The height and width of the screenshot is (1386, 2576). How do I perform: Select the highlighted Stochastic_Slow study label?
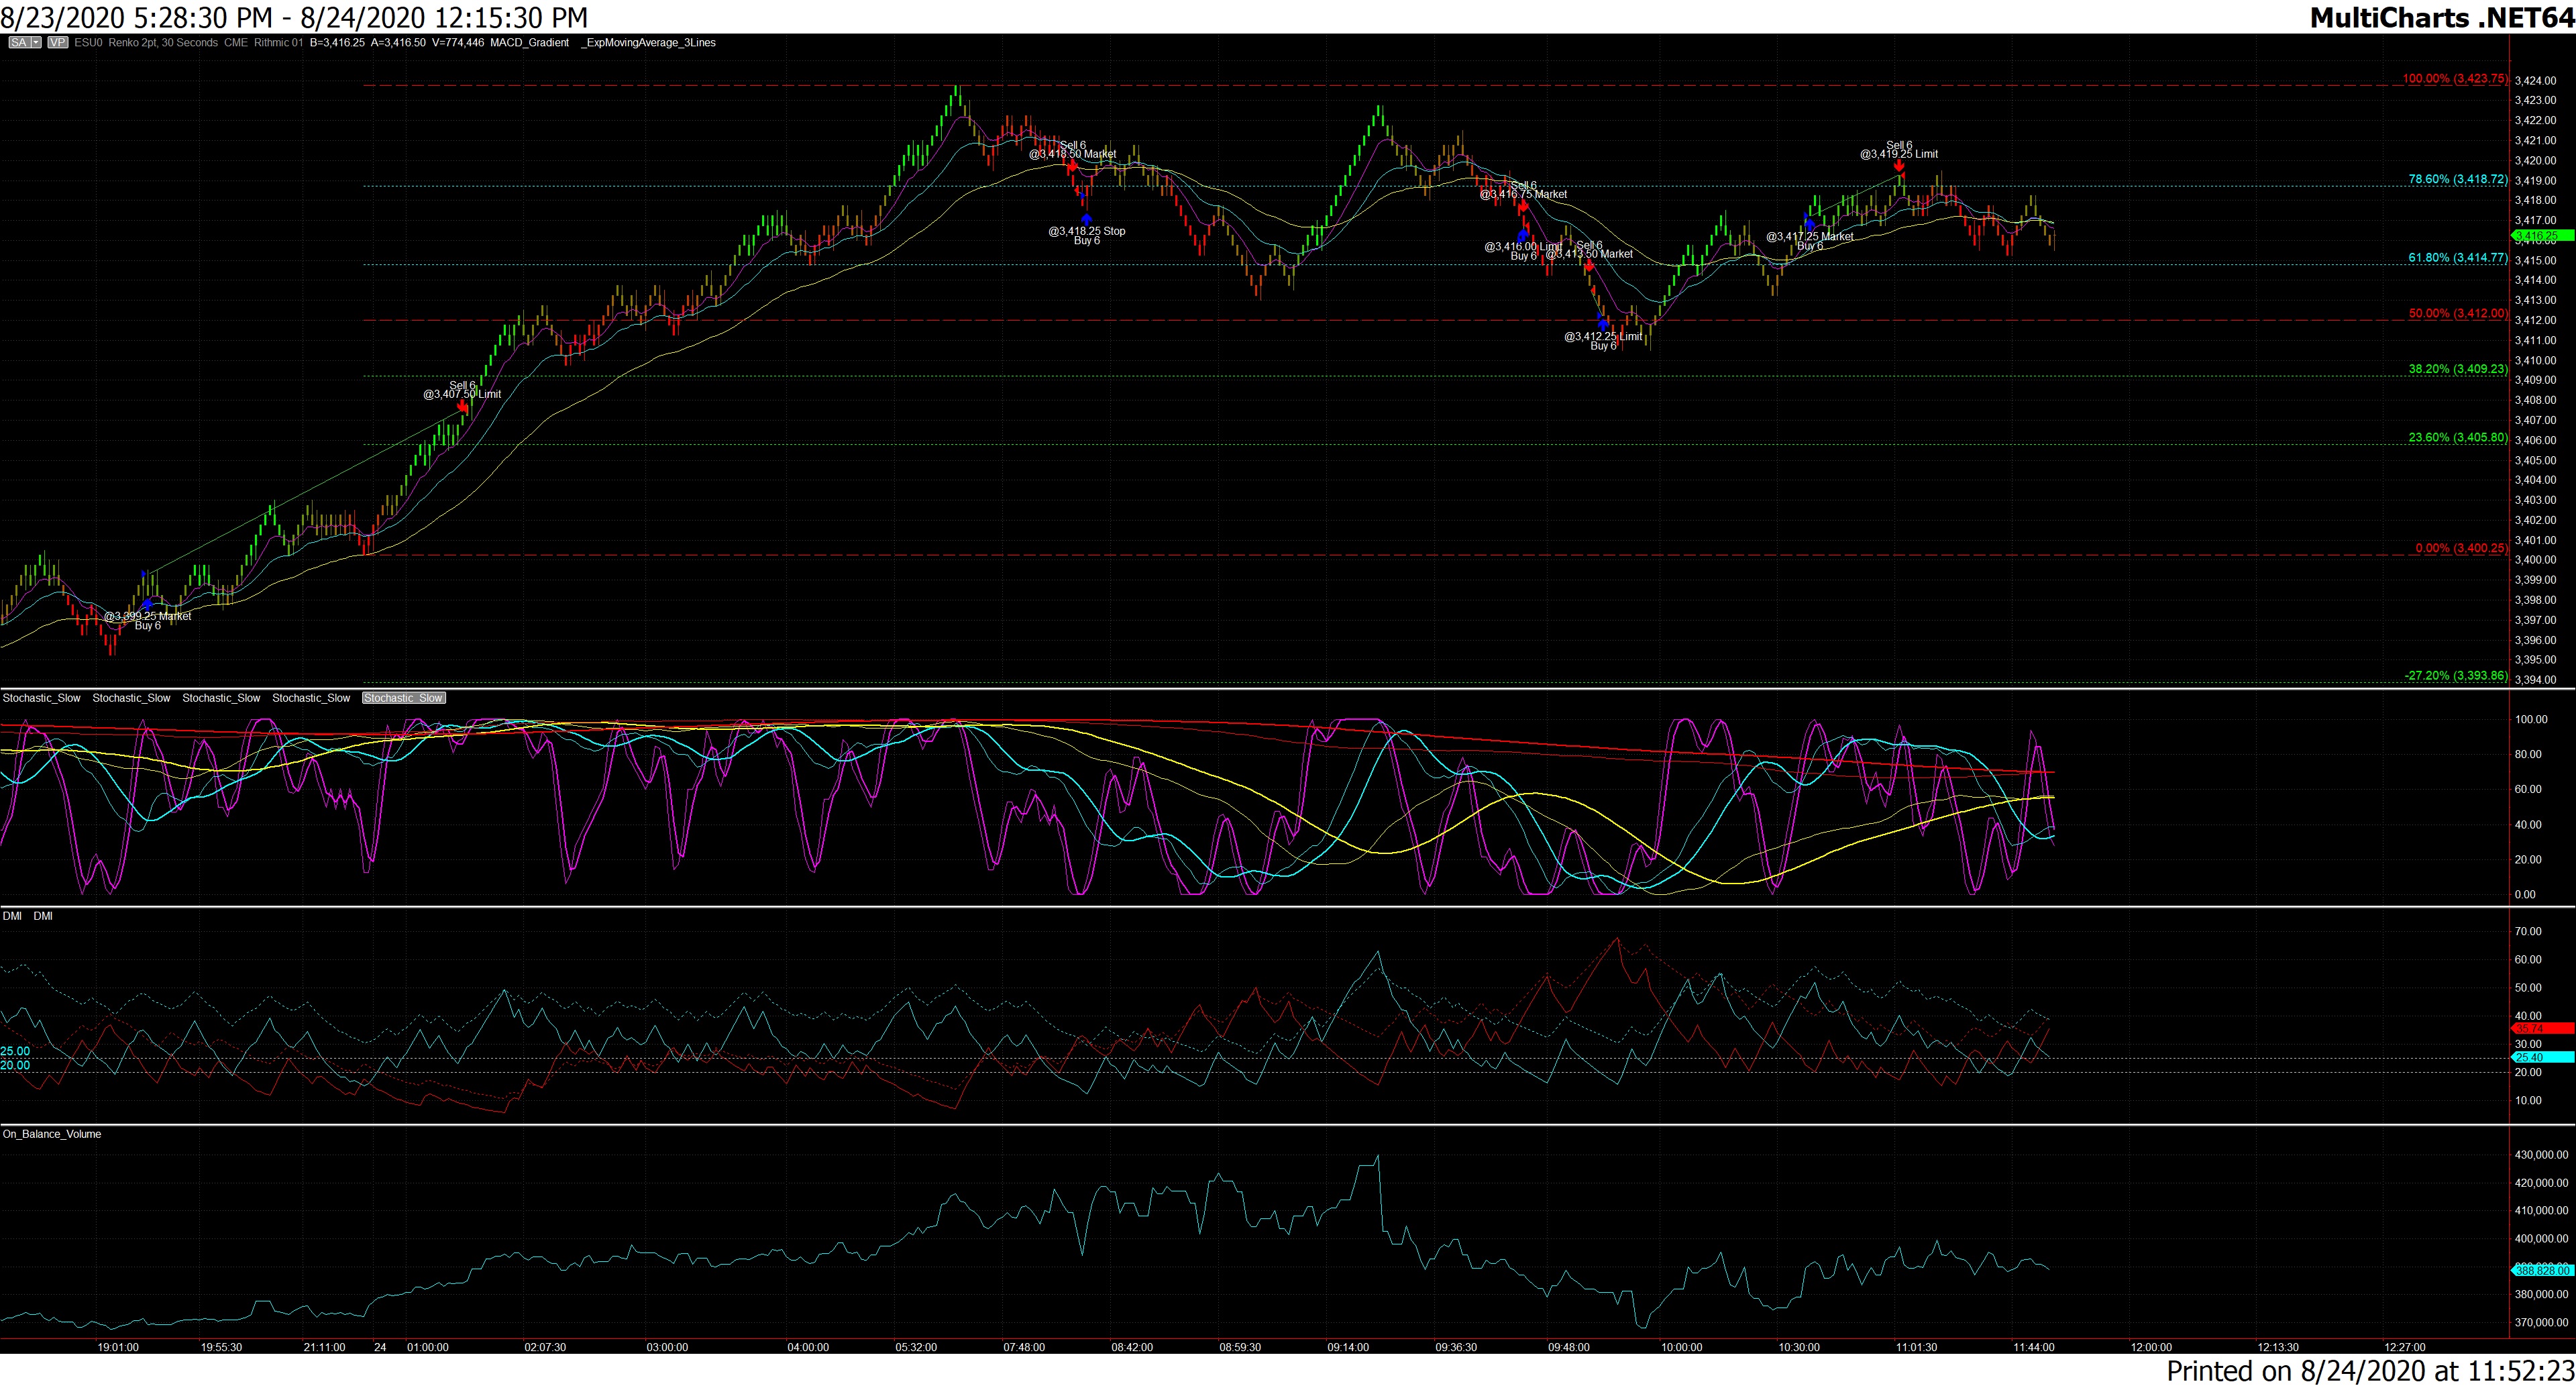[x=404, y=698]
